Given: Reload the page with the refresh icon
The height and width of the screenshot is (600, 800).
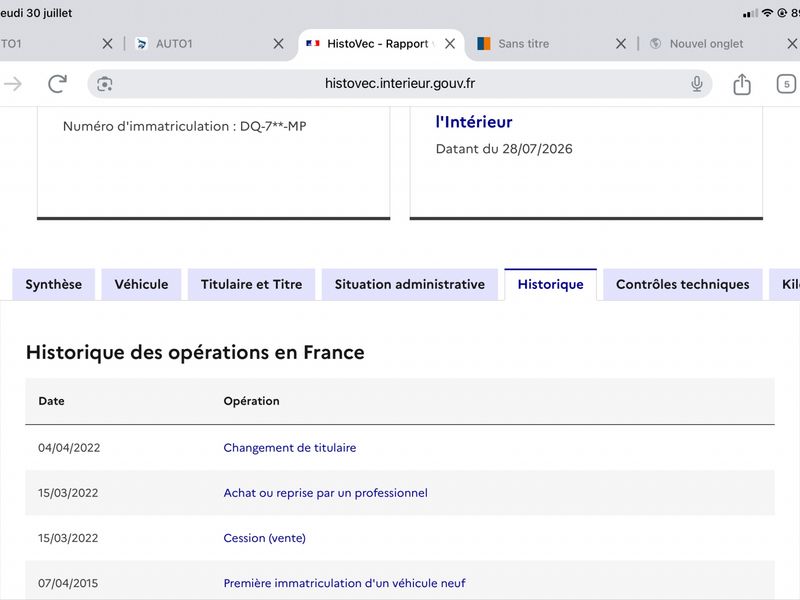Looking at the screenshot, I should click(57, 84).
